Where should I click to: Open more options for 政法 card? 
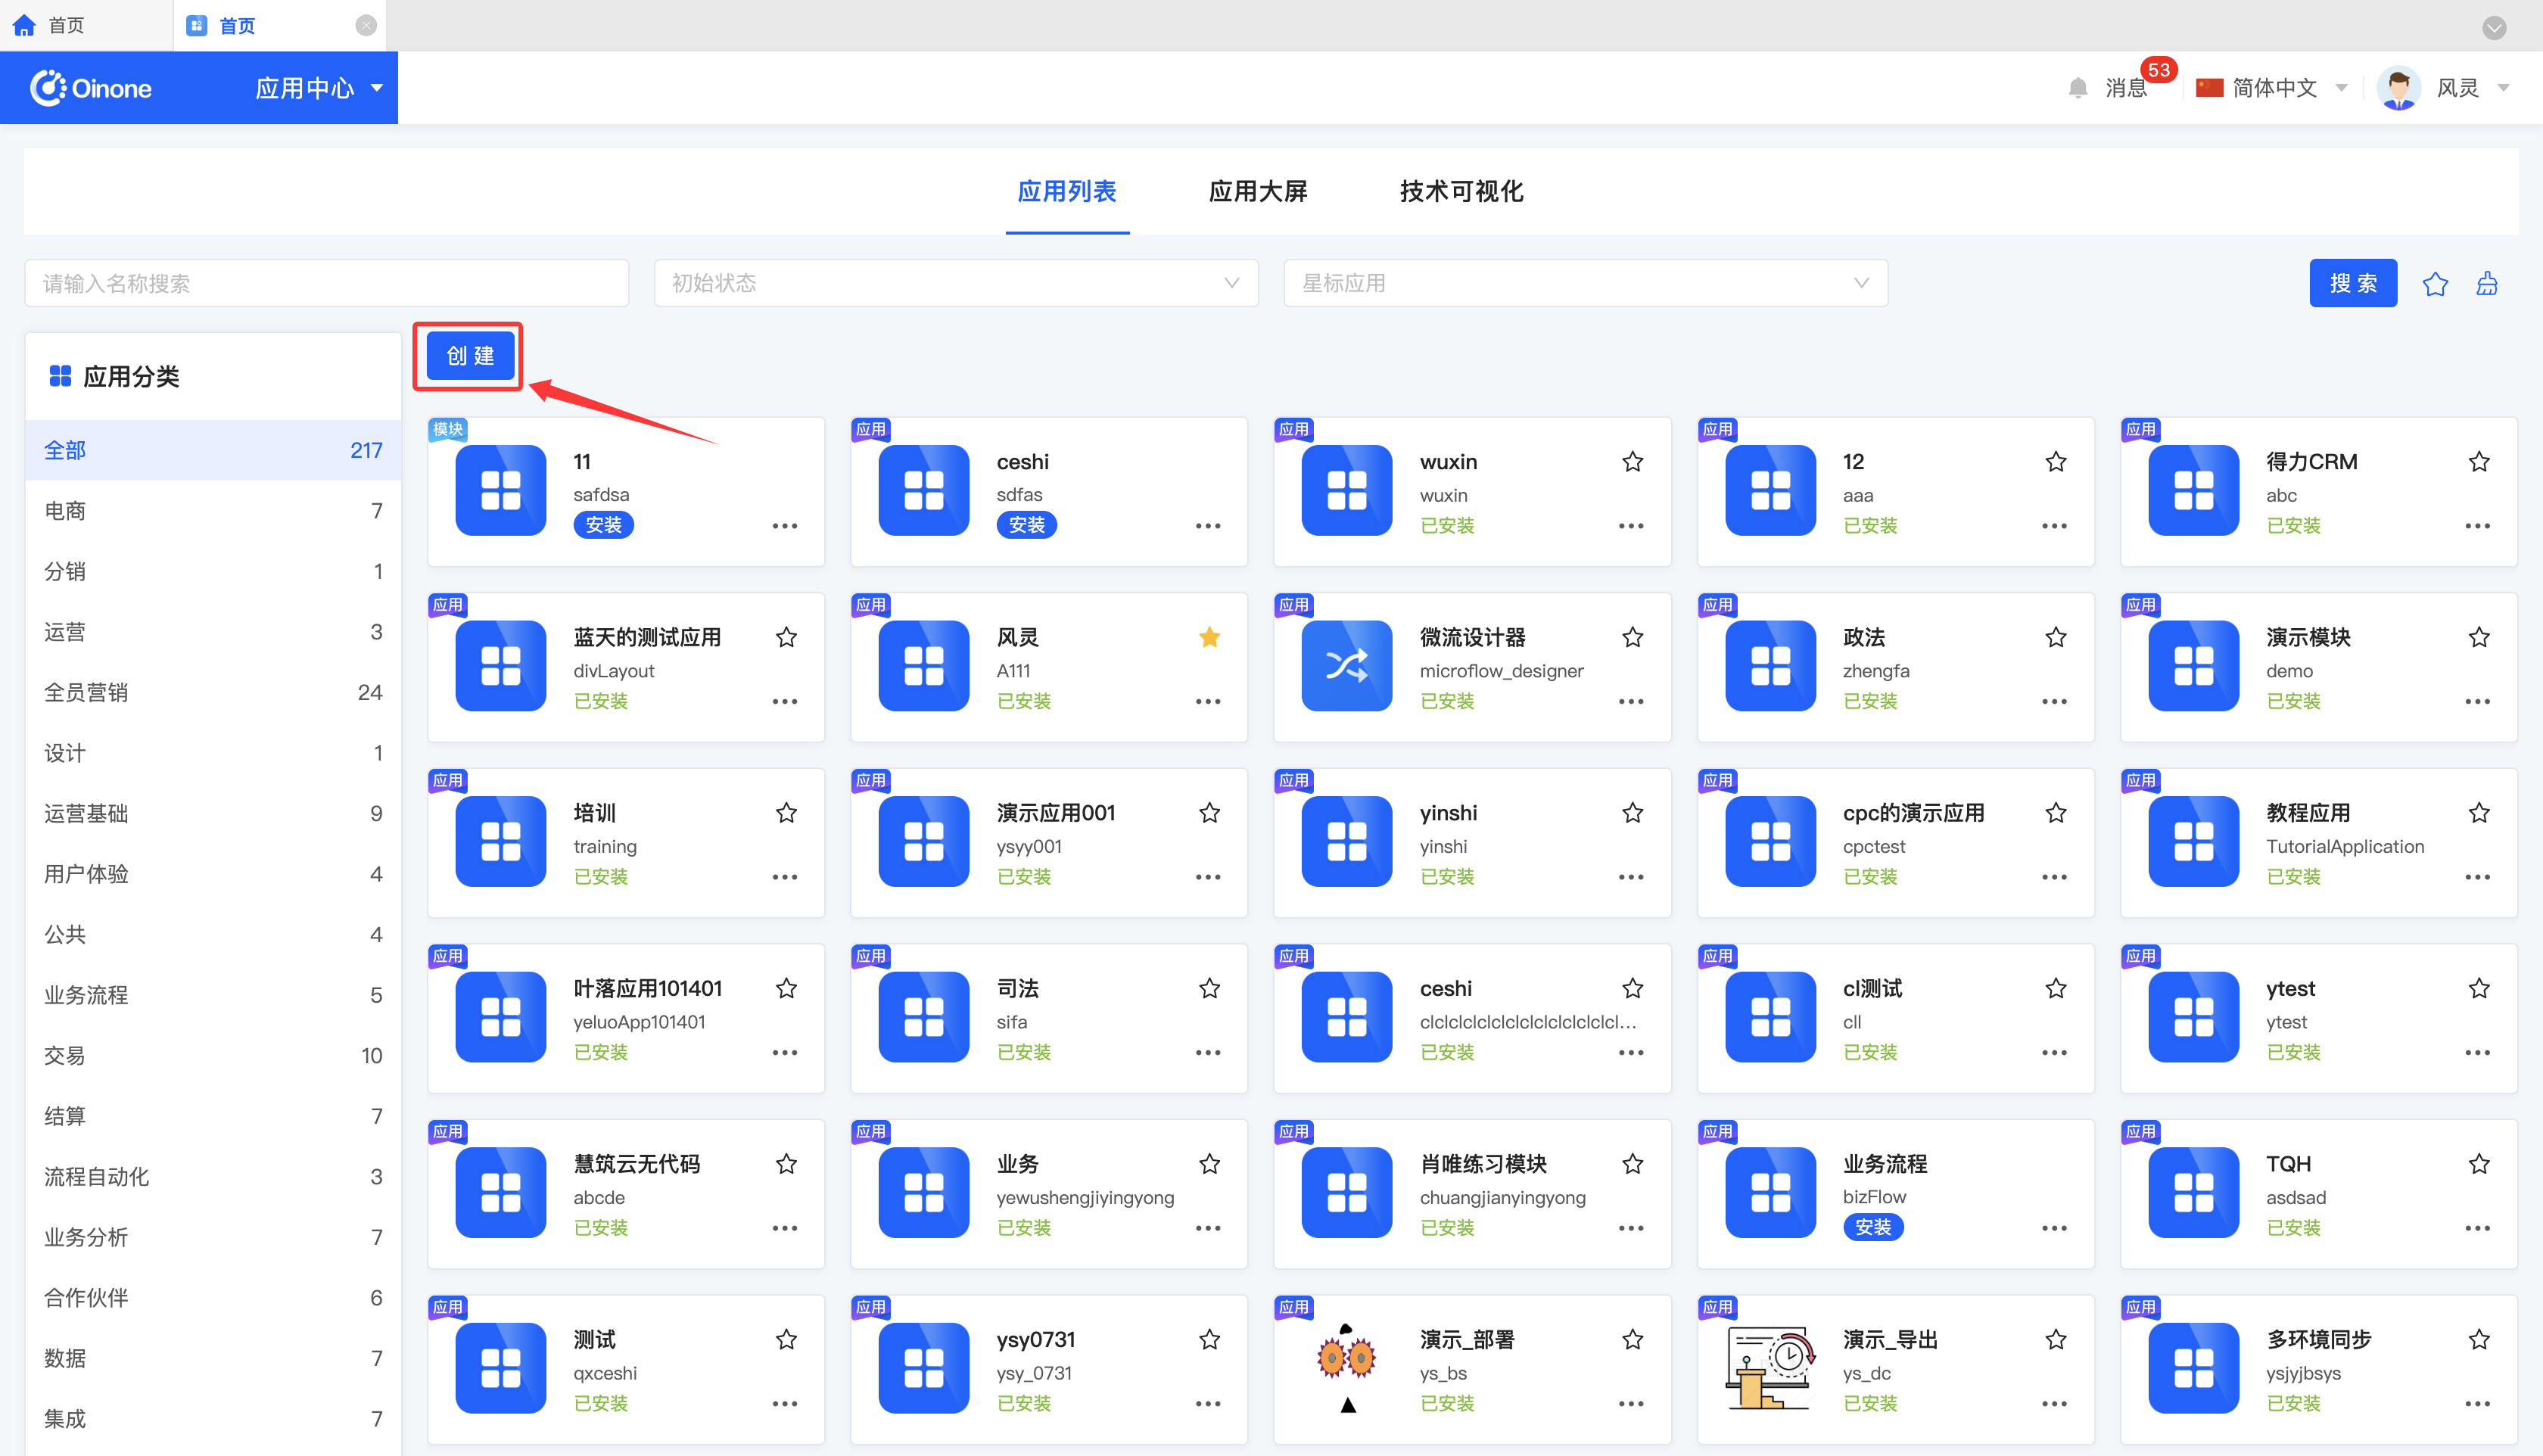click(x=2054, y=701)
